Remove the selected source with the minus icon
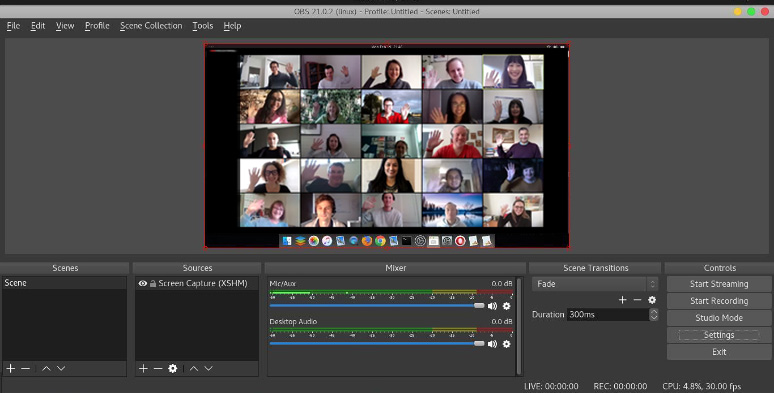The height and width of the screenshot is (393, 774). 158,368
